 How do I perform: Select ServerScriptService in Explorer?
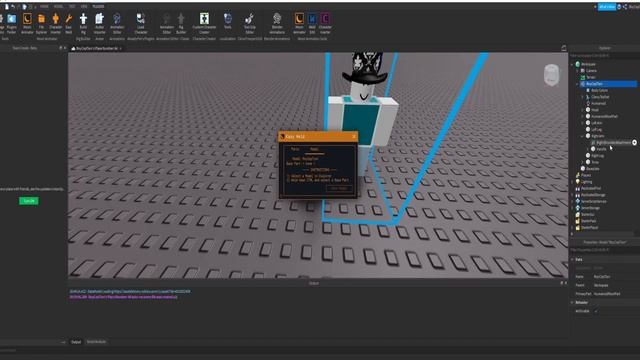593,201
